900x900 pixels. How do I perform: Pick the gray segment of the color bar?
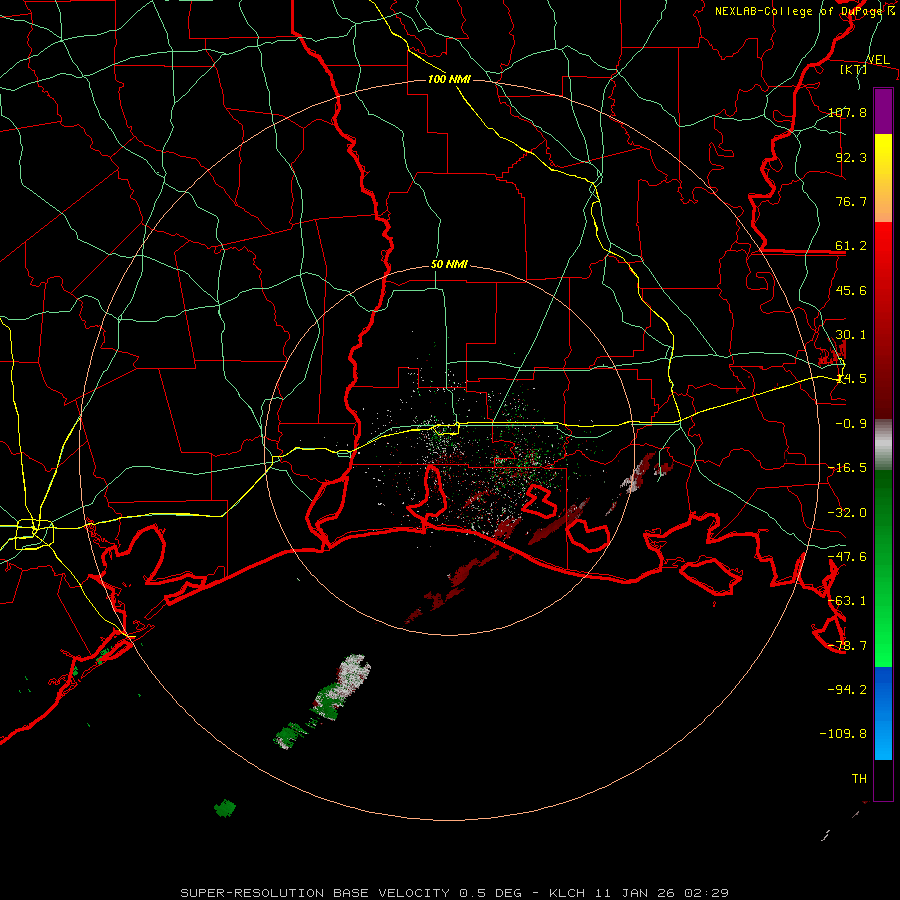pyautogui.click(x=883, y=445)
